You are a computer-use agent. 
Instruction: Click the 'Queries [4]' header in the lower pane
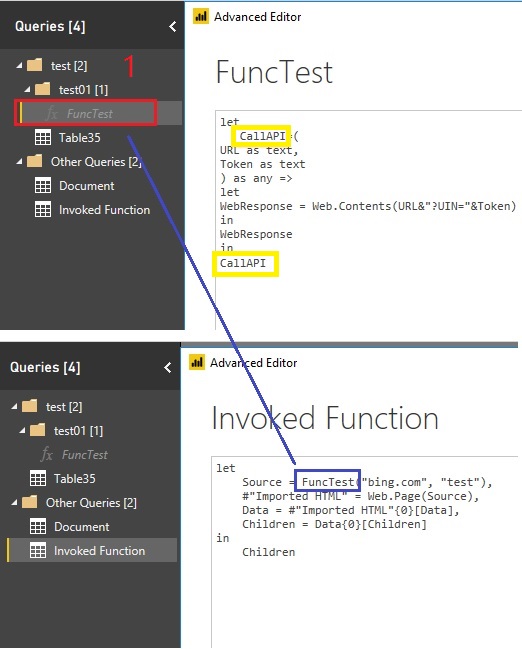[x=45, y=368]
